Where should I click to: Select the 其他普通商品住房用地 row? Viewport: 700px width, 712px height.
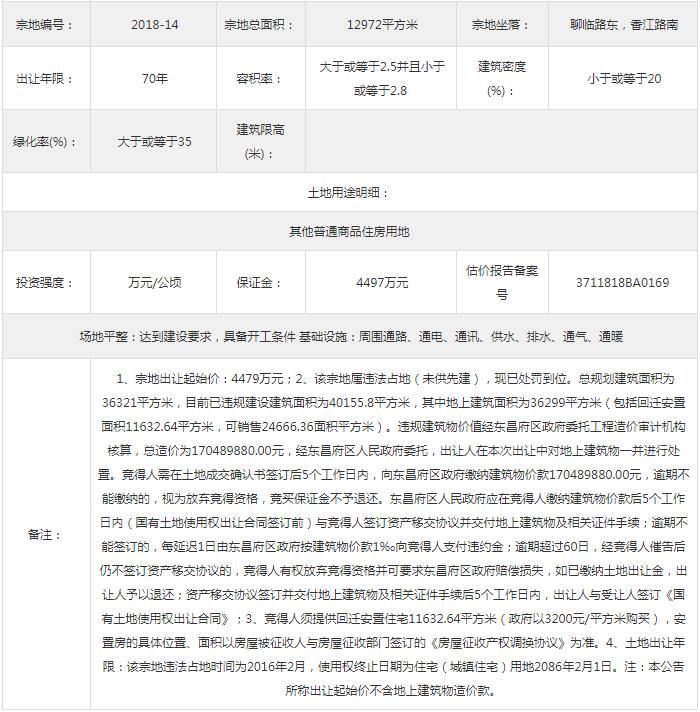pos(349,231)
